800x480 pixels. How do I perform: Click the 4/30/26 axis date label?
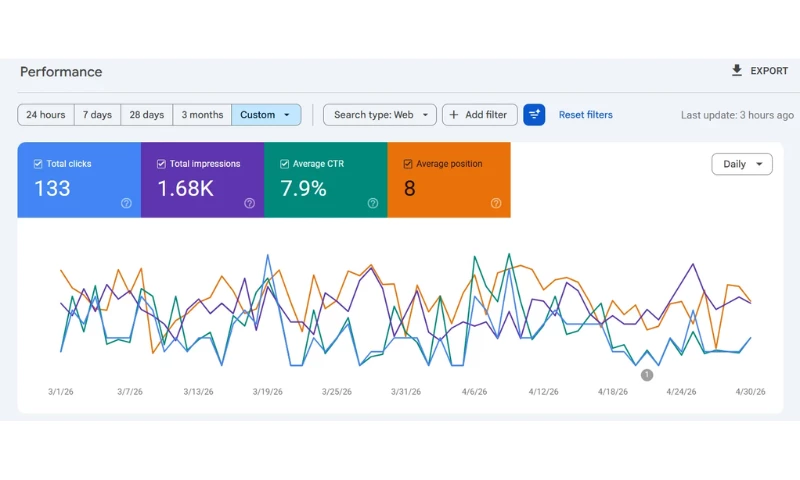tap(751, 392)
